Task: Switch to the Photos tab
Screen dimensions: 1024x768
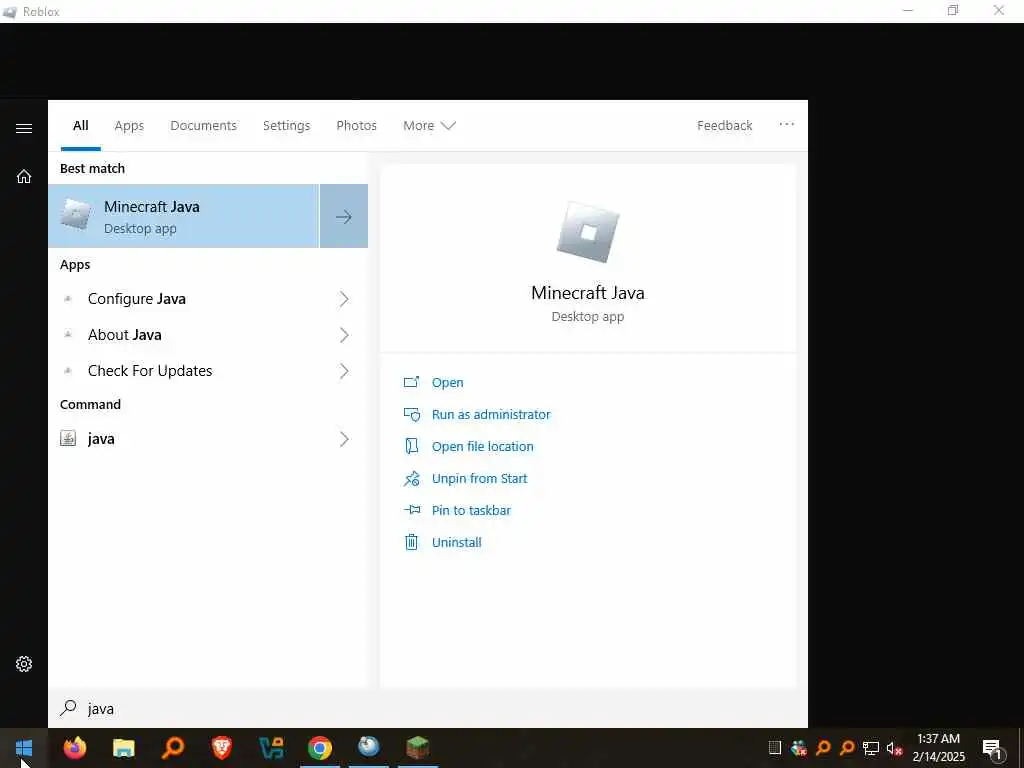Action: pos(357,125)
